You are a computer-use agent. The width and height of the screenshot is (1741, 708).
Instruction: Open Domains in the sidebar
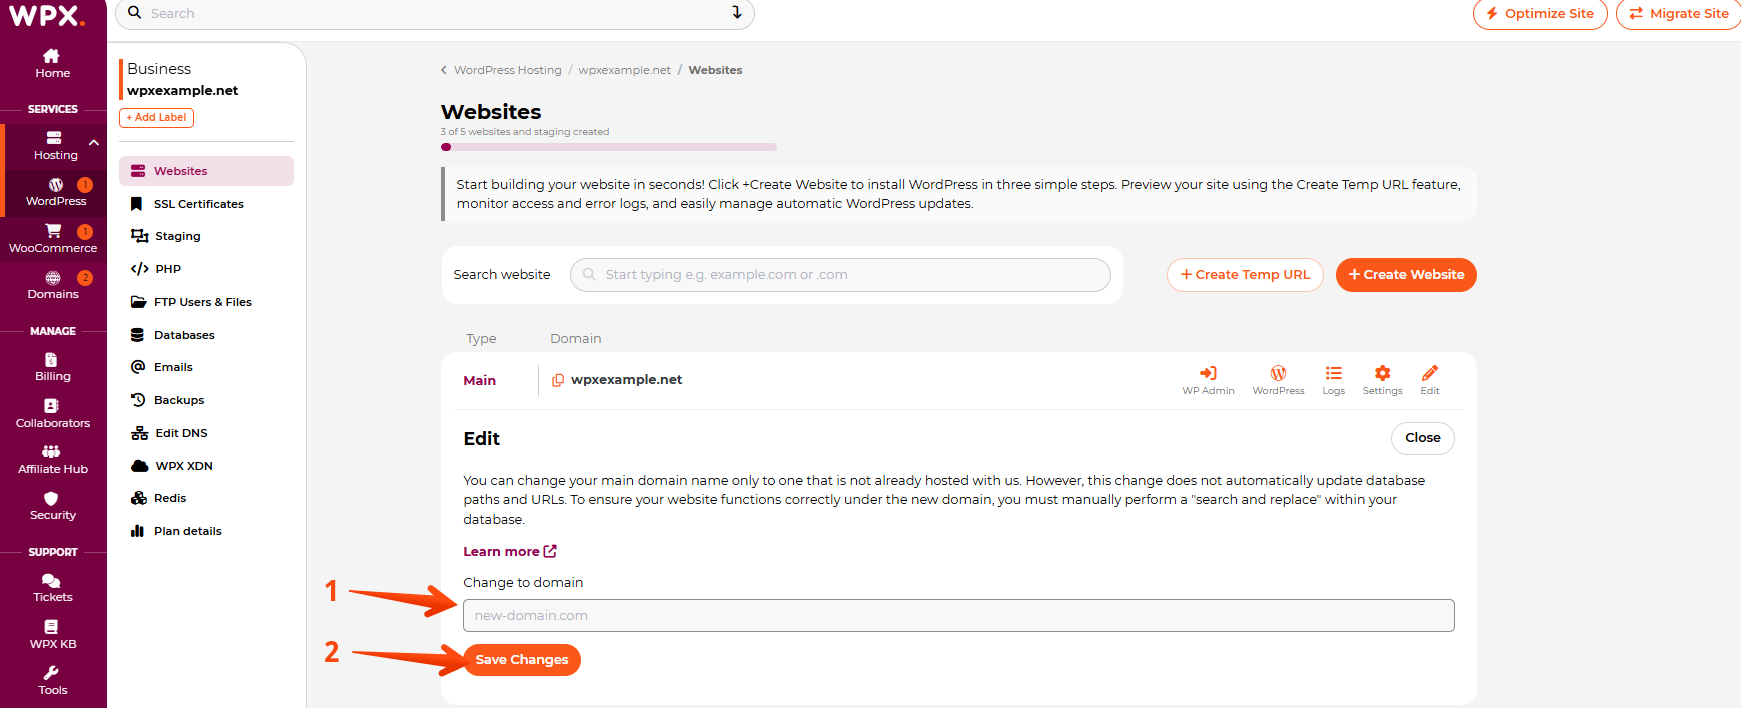pos(53,285)
